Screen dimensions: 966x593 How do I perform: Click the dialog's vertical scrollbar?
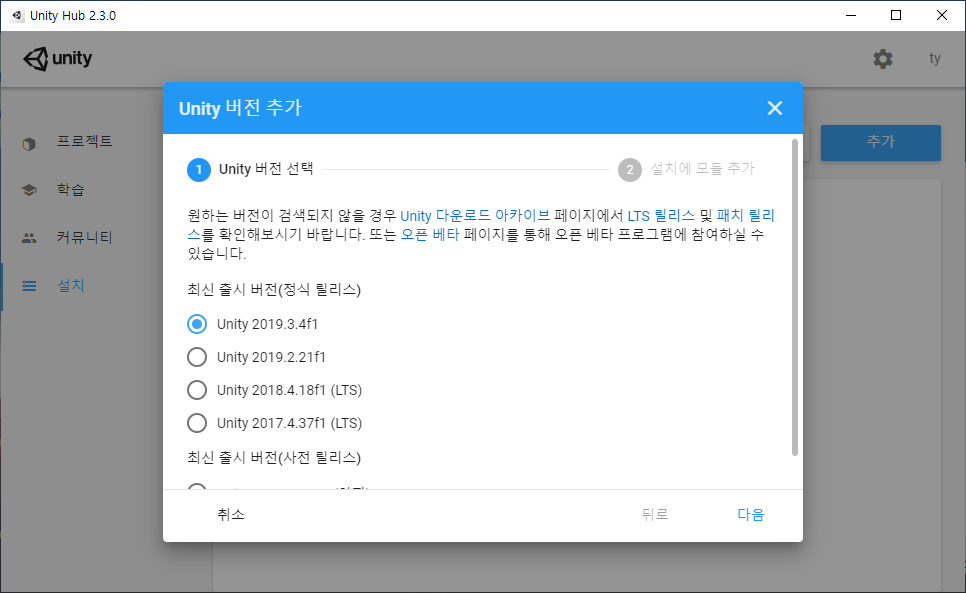point(795,297)
